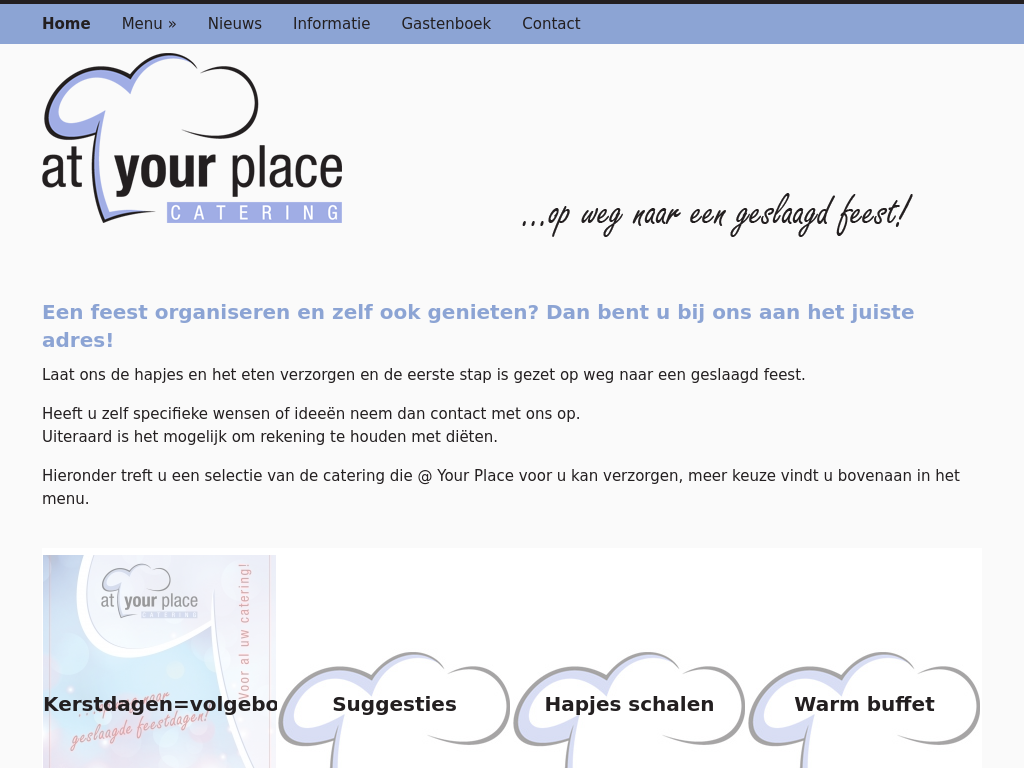This screenshot has height=768, width=1024.
Task: Open the Contact page
Action: click(x=551, y=24)
